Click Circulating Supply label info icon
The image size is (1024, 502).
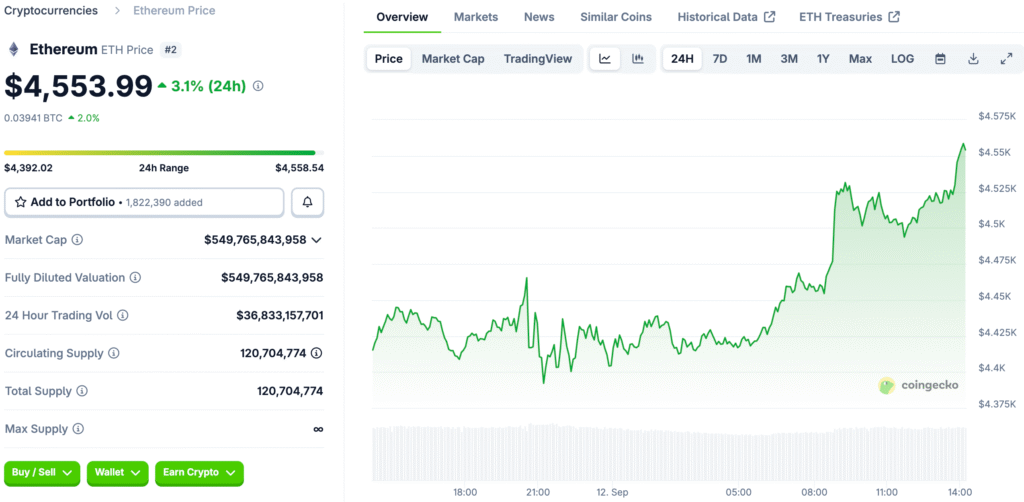(114, 353)
